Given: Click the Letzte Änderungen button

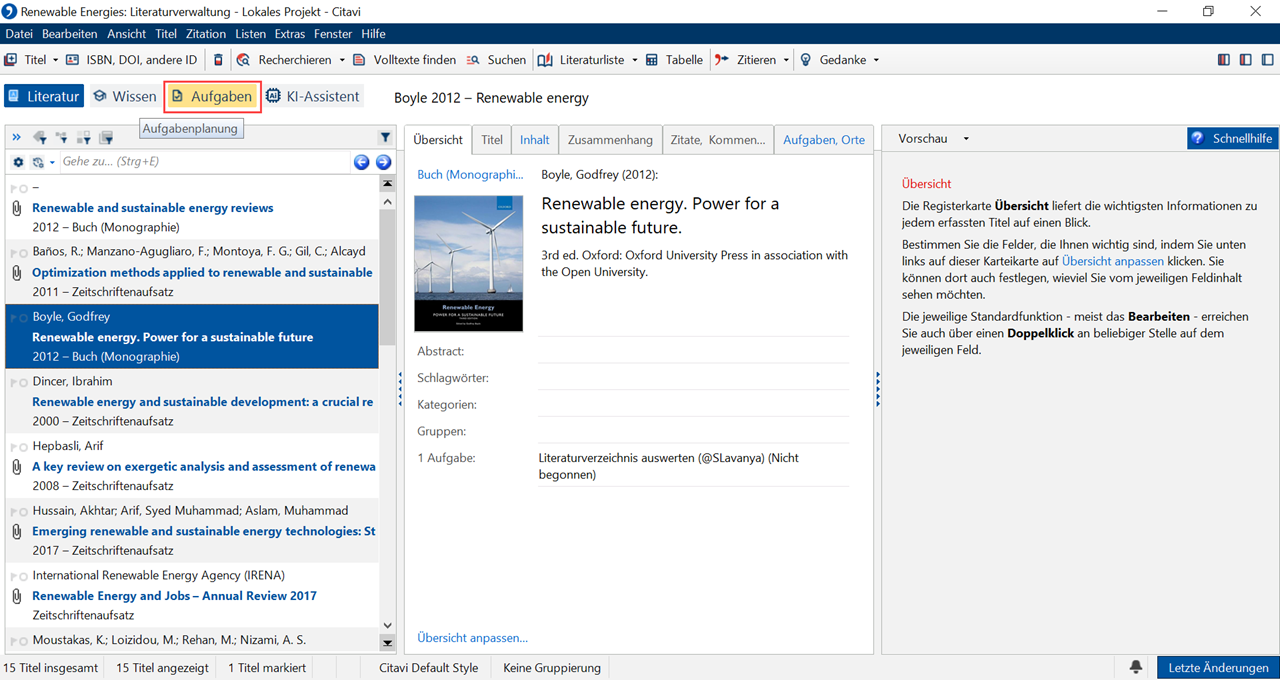Looking at the screenshot, I should coord(1217,667).
